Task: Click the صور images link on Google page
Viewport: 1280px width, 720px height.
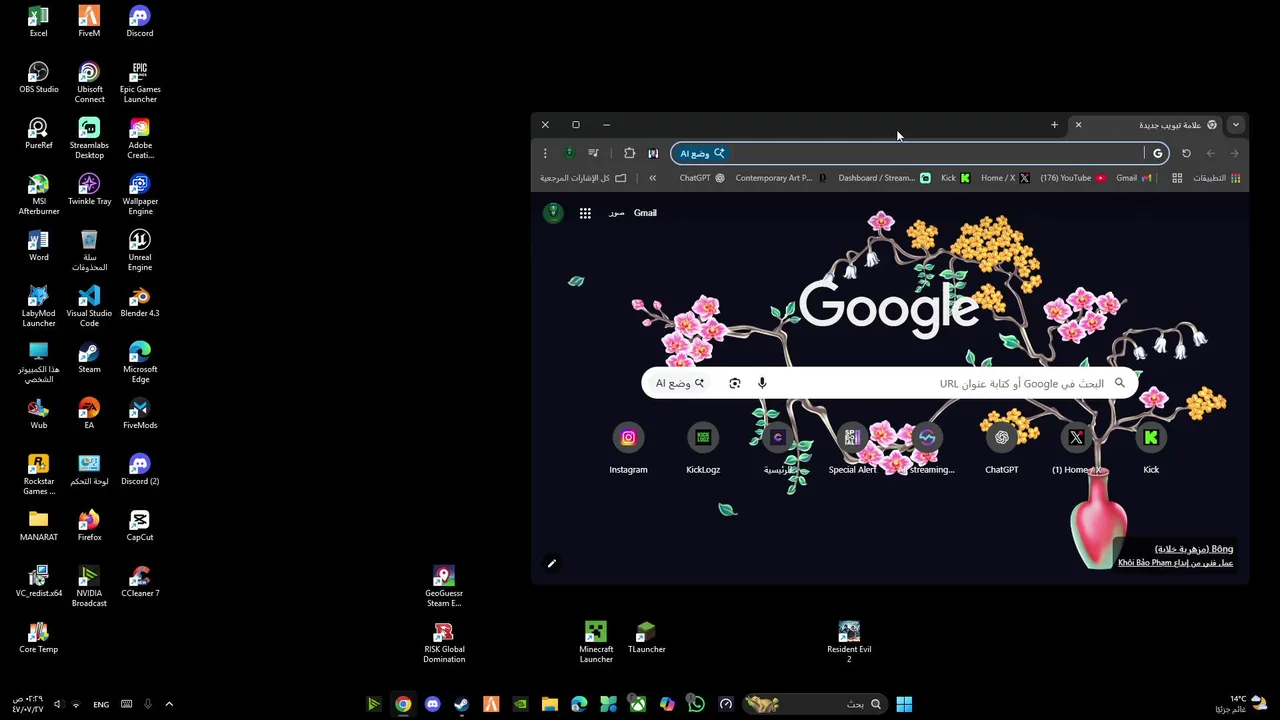Action: 617,213
